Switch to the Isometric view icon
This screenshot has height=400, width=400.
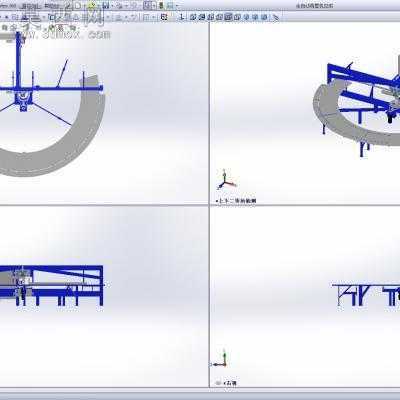tap(247, 17)
